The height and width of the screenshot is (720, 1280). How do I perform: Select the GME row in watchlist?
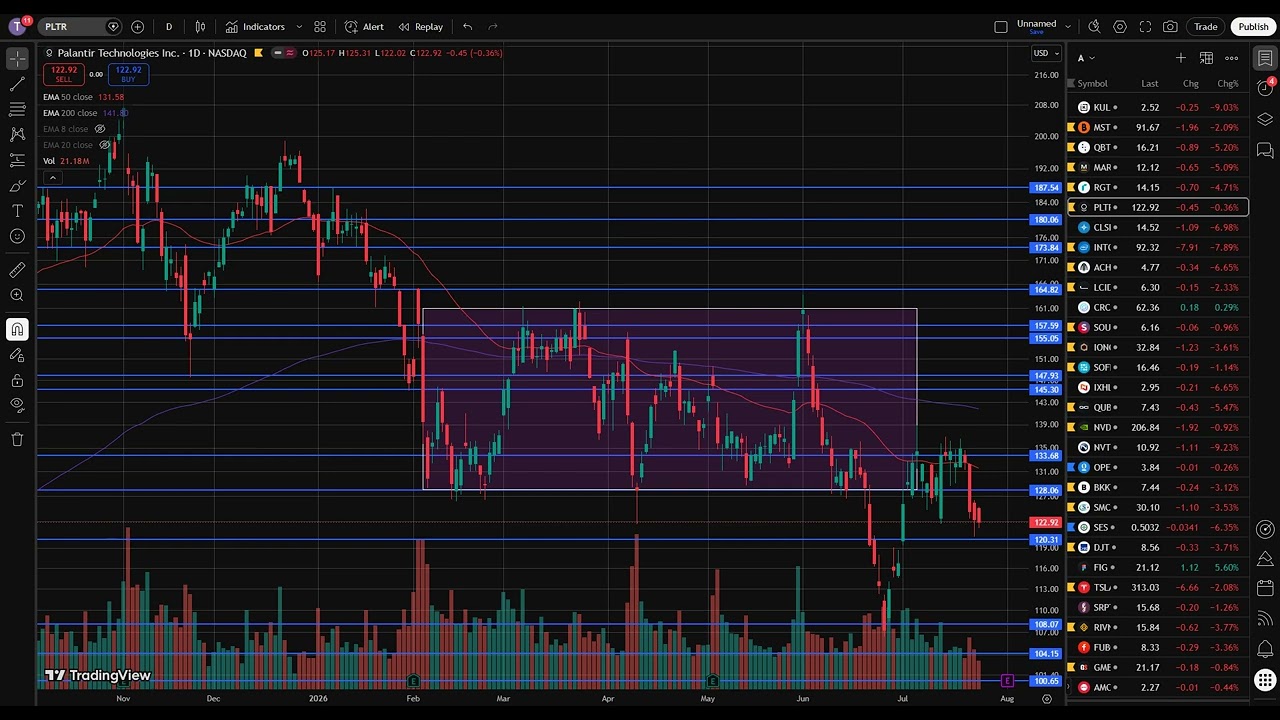(x=1157, y=667)
